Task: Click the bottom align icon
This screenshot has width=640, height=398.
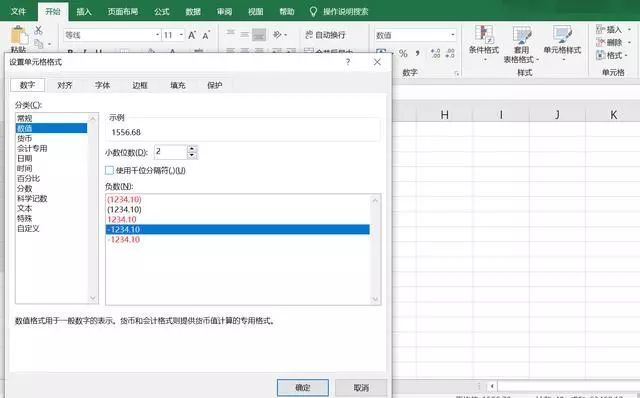Action: click(259, 35)
